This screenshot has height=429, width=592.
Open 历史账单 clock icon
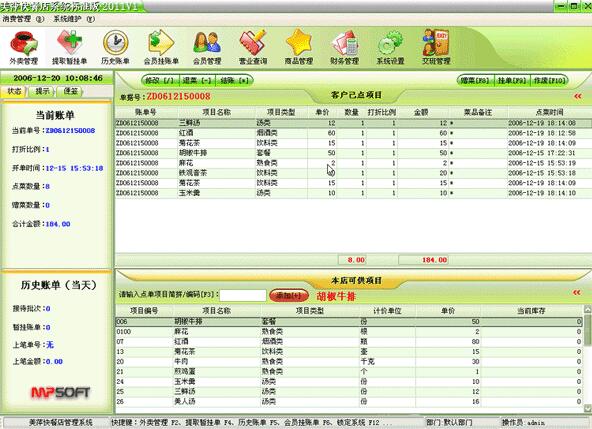pyautogui.click(x=116, y=48)
